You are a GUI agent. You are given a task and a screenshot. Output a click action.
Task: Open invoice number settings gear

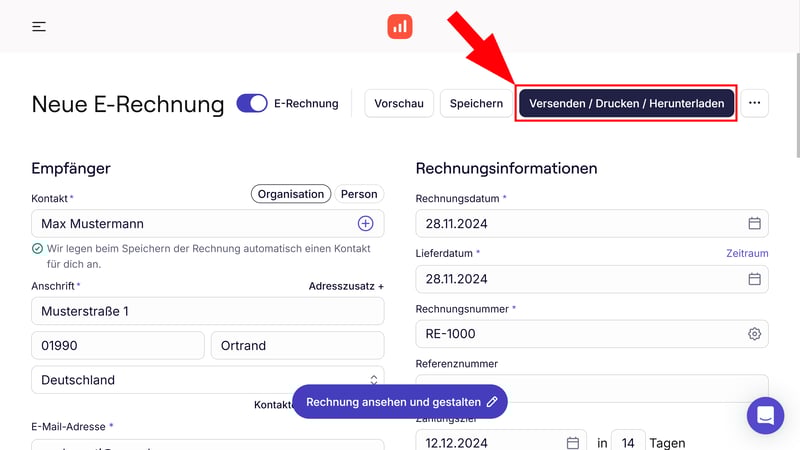point(755,334)
